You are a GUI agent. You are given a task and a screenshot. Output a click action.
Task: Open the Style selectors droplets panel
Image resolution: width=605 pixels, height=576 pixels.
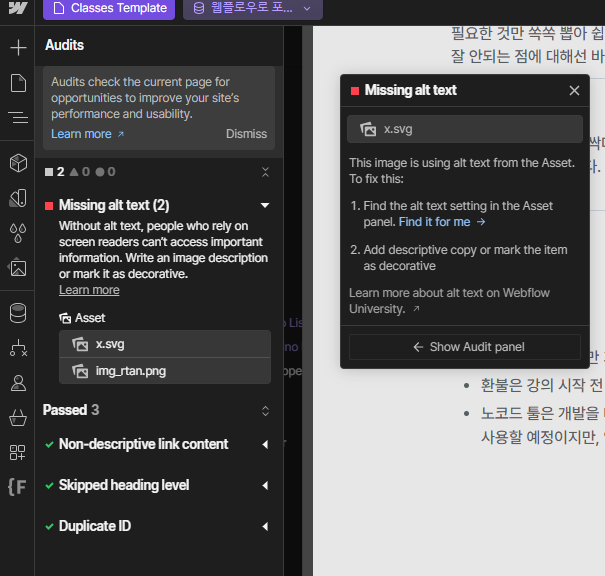click(x=18, y=233)
